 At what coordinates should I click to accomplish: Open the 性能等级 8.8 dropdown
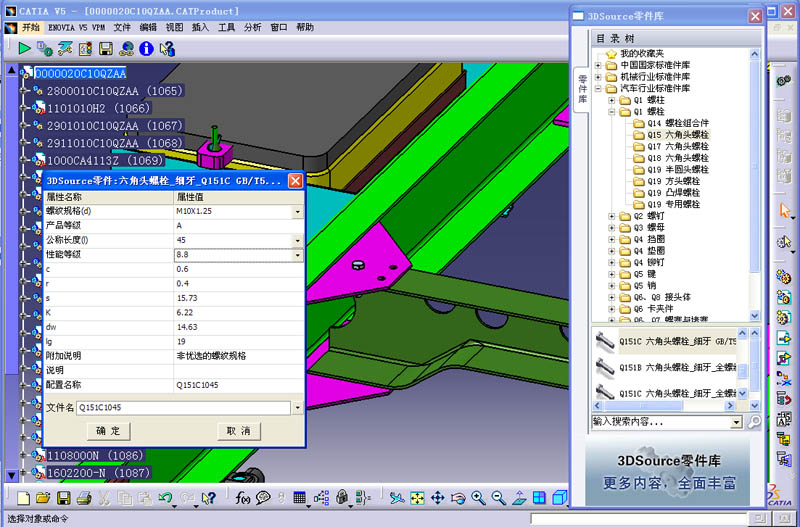[x=297, y=255]
